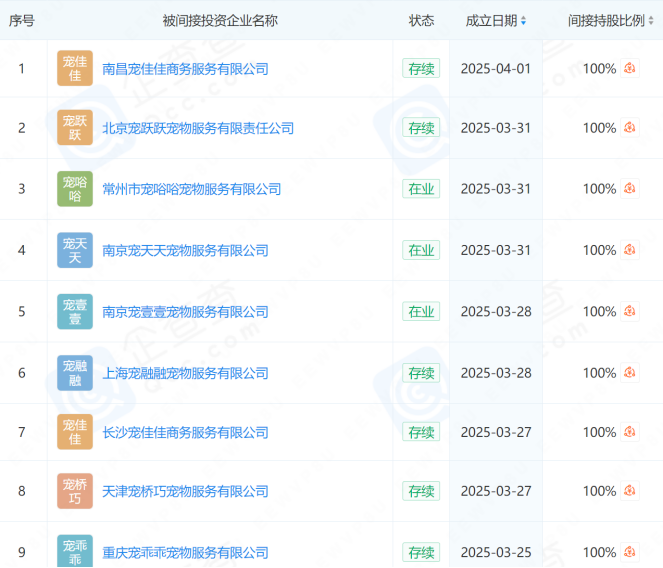Click 存续 status tag for 天津宠桥巧
Image resolution: width=663 pixels, height=568 pixels.
coord(421,491)
